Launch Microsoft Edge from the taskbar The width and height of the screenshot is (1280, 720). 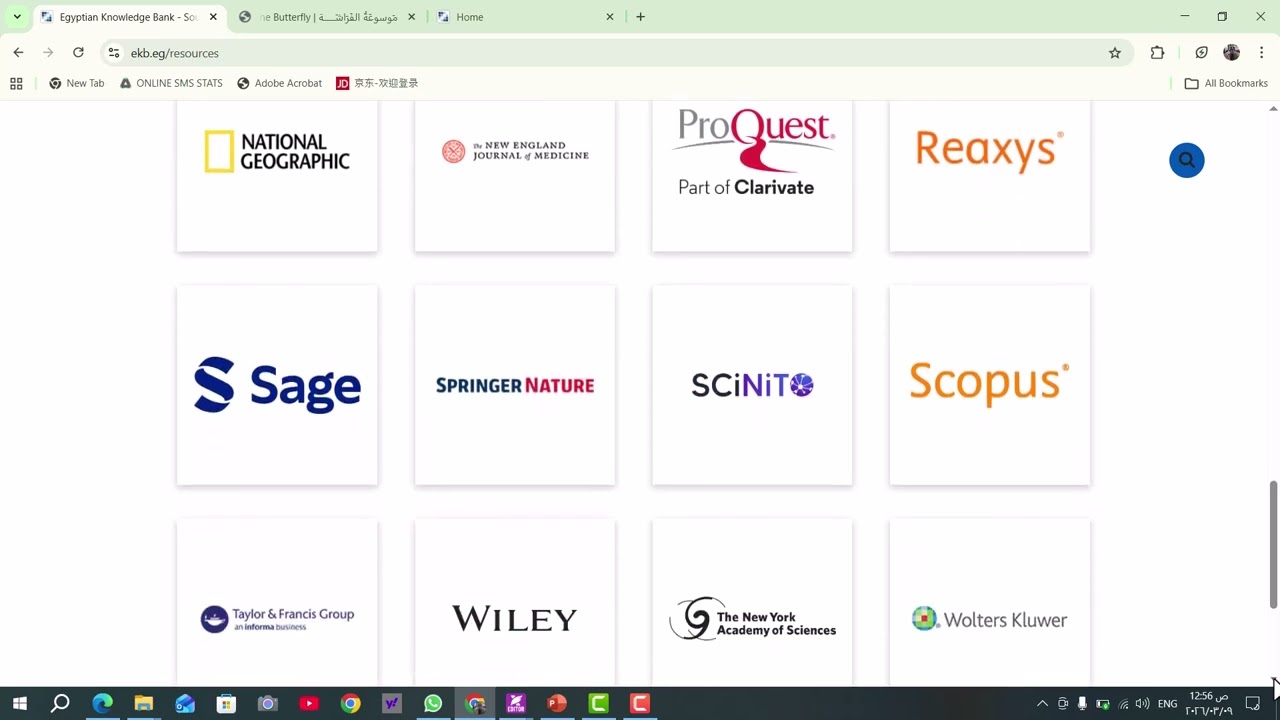[x=102, y=704]
